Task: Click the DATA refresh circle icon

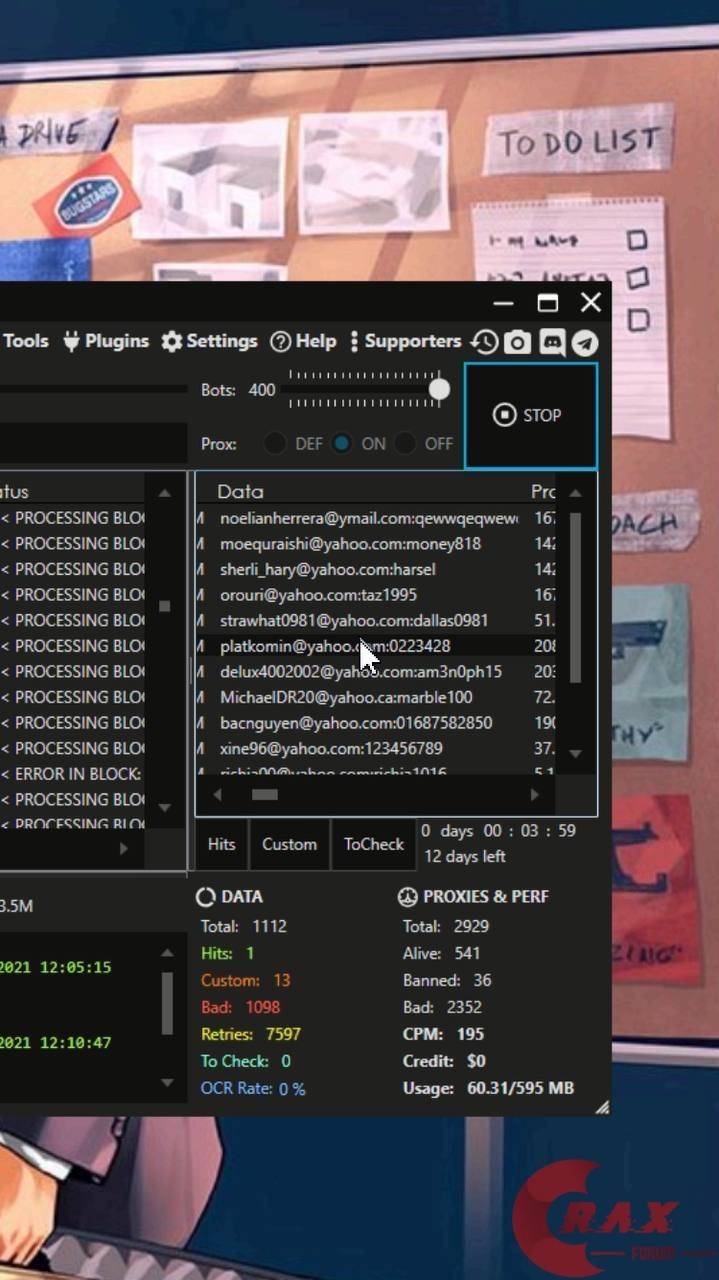Action: point(205,897)
